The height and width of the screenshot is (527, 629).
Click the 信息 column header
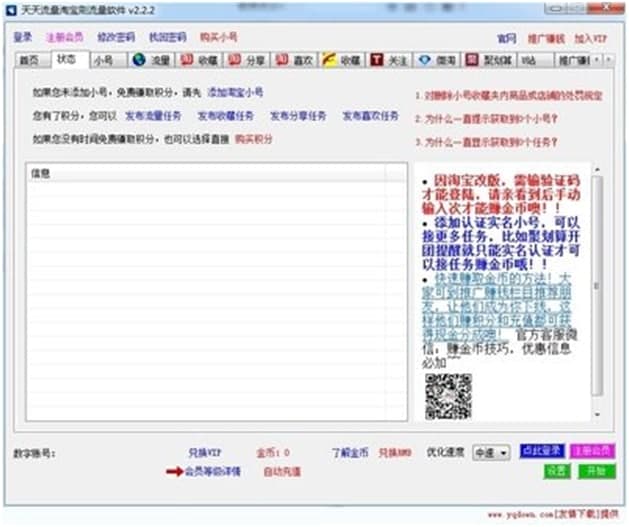(x=207, y=174)
